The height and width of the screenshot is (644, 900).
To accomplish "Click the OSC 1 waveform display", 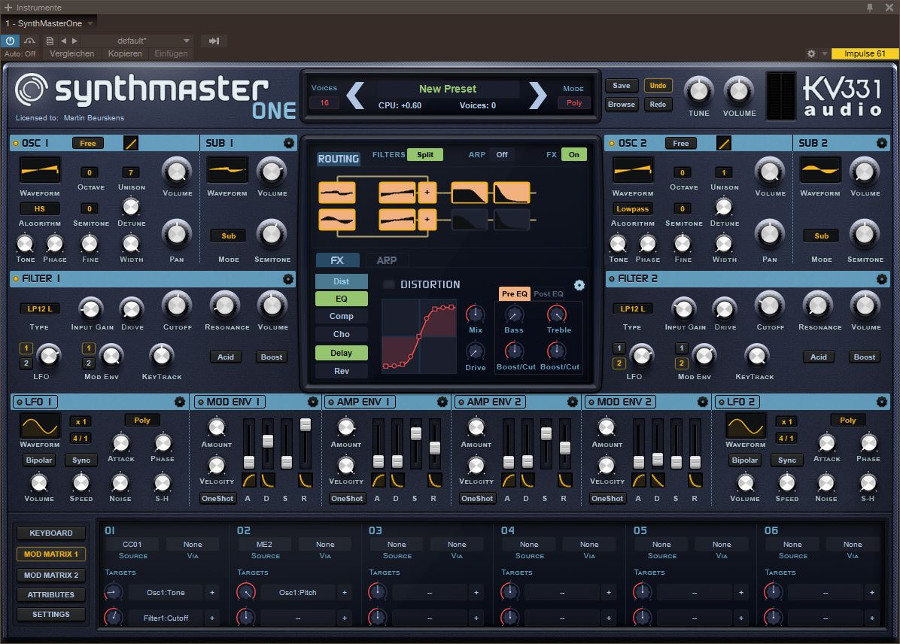I will [x=40, y=170].
